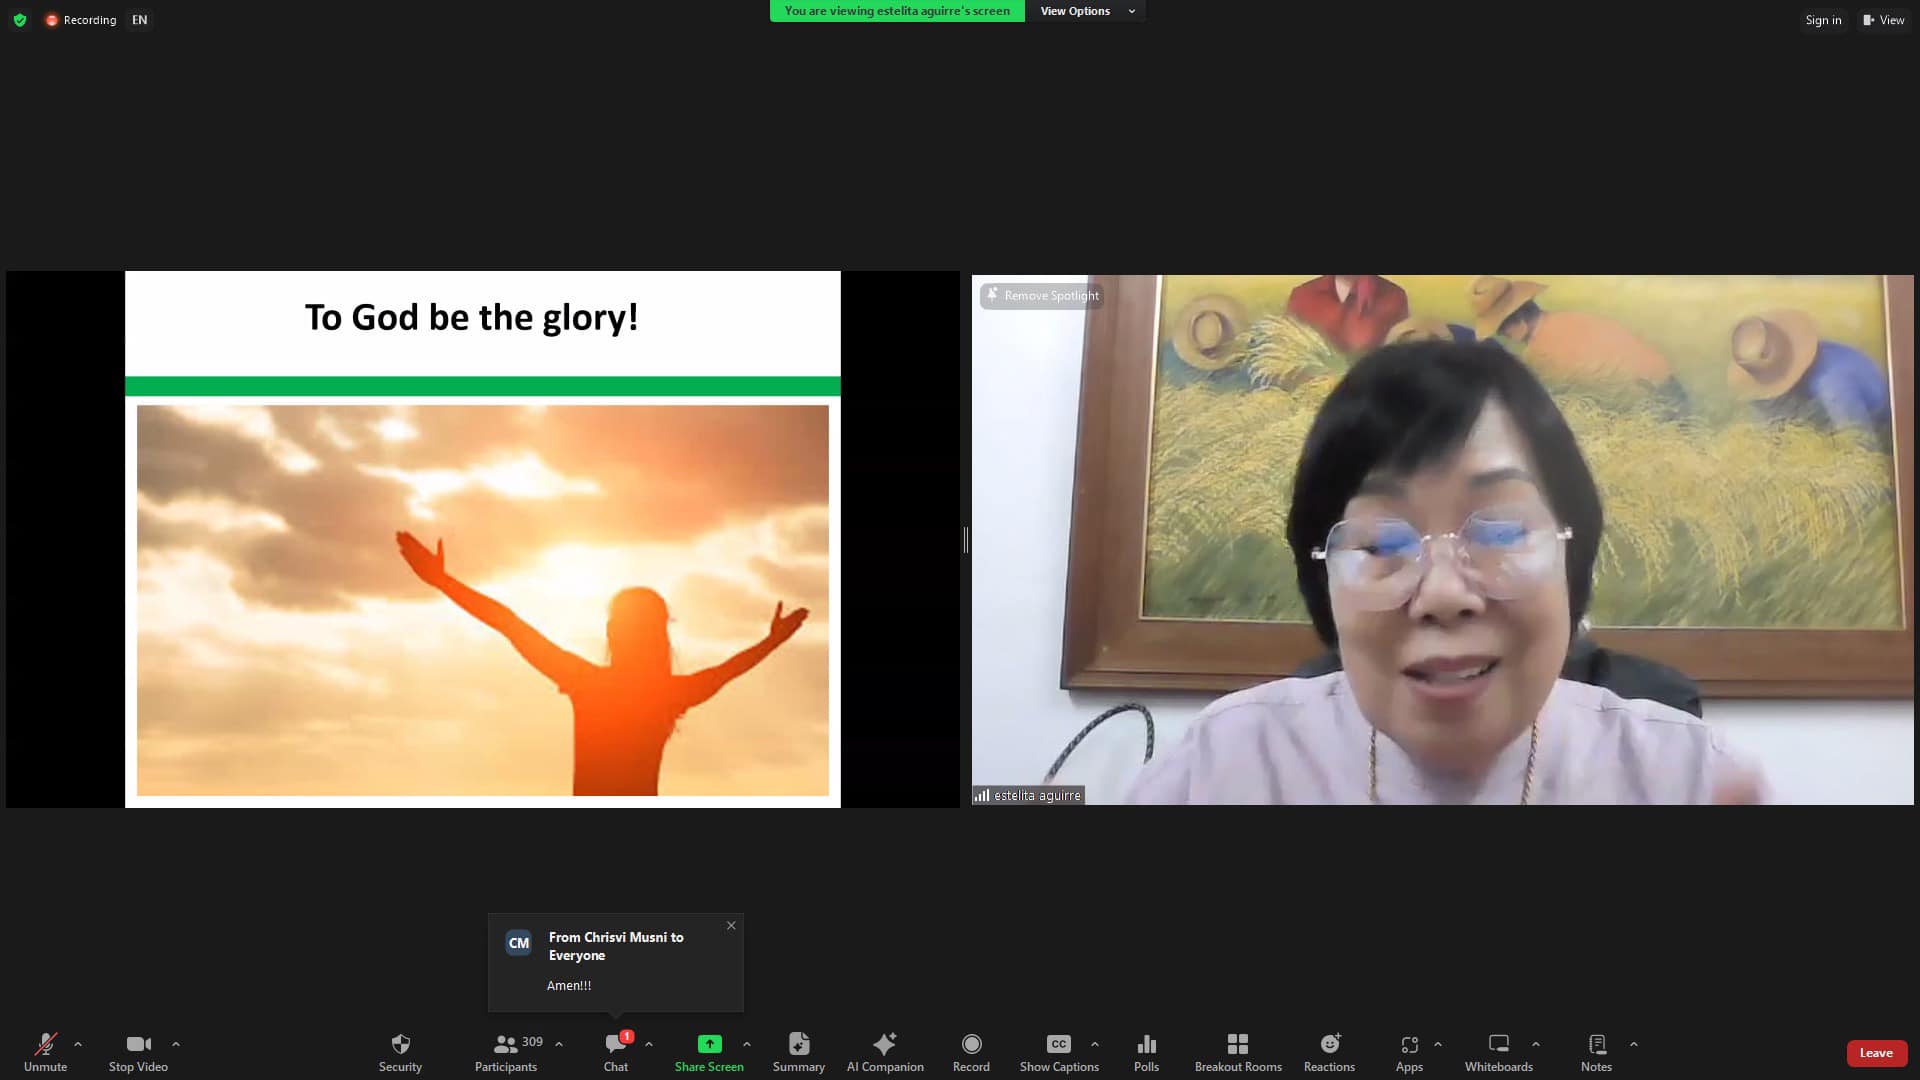Expand Participants options arrow
The height and width of the screenshot is (1080, 1920).
coord(559,1044)
